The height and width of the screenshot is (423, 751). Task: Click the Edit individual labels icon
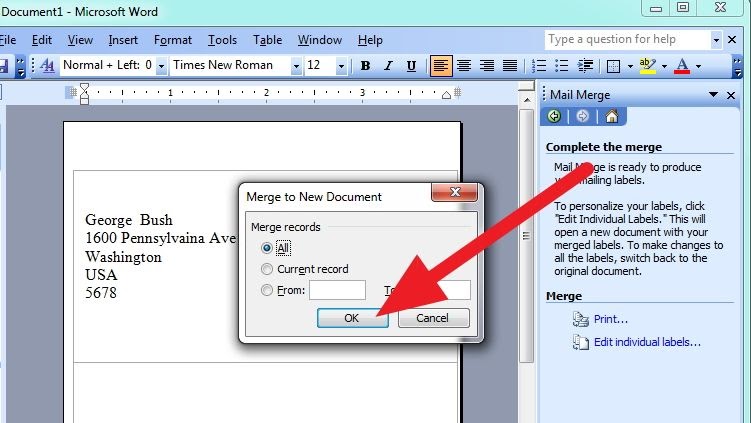point(580,342)
